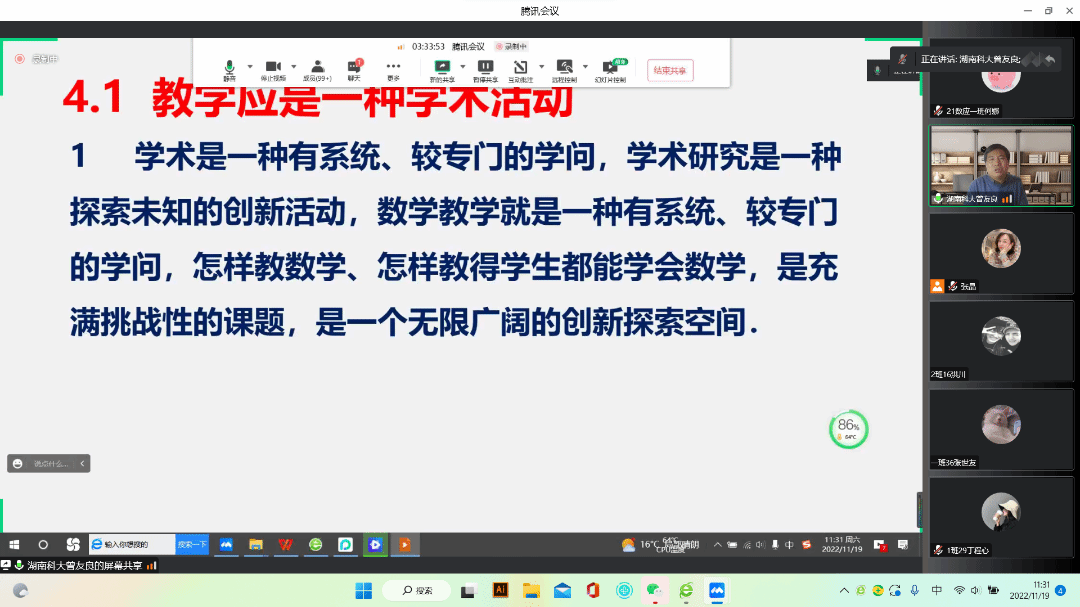Open the More options (three dots)
Viewport: 1080px width, 607px height.
(x=393, y=68)
